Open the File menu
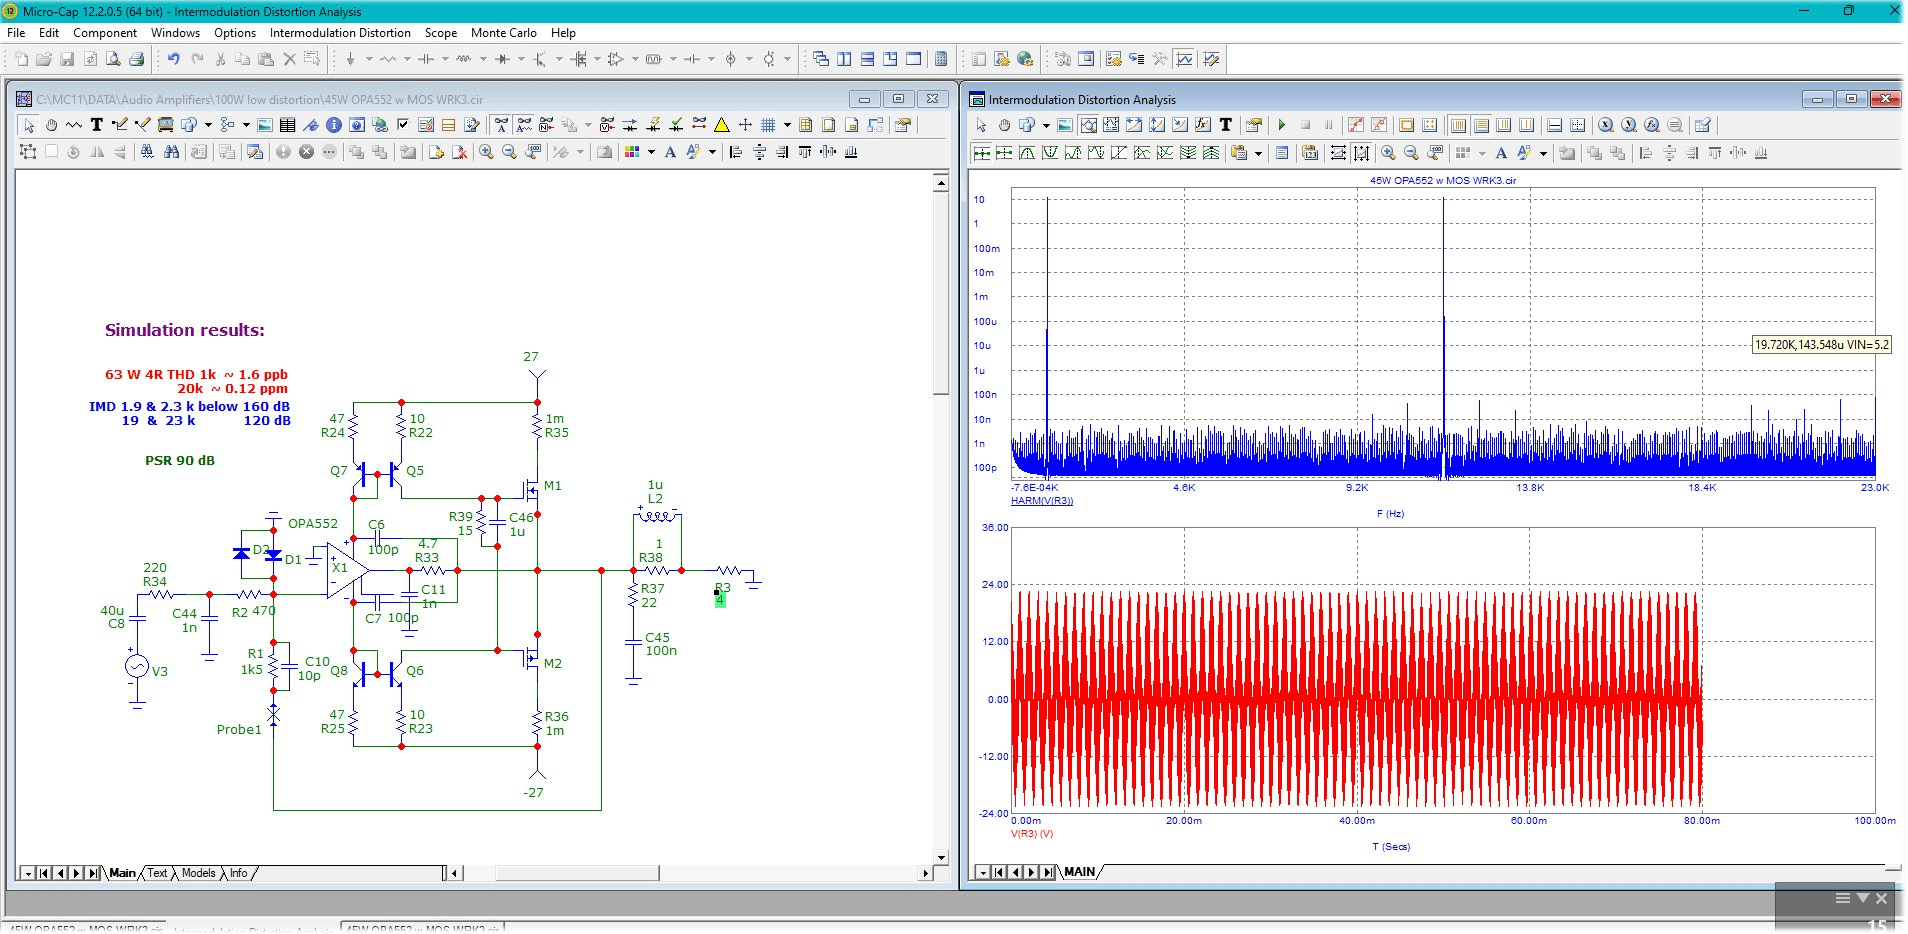The image size is (1908, 934). click(16, 33)
